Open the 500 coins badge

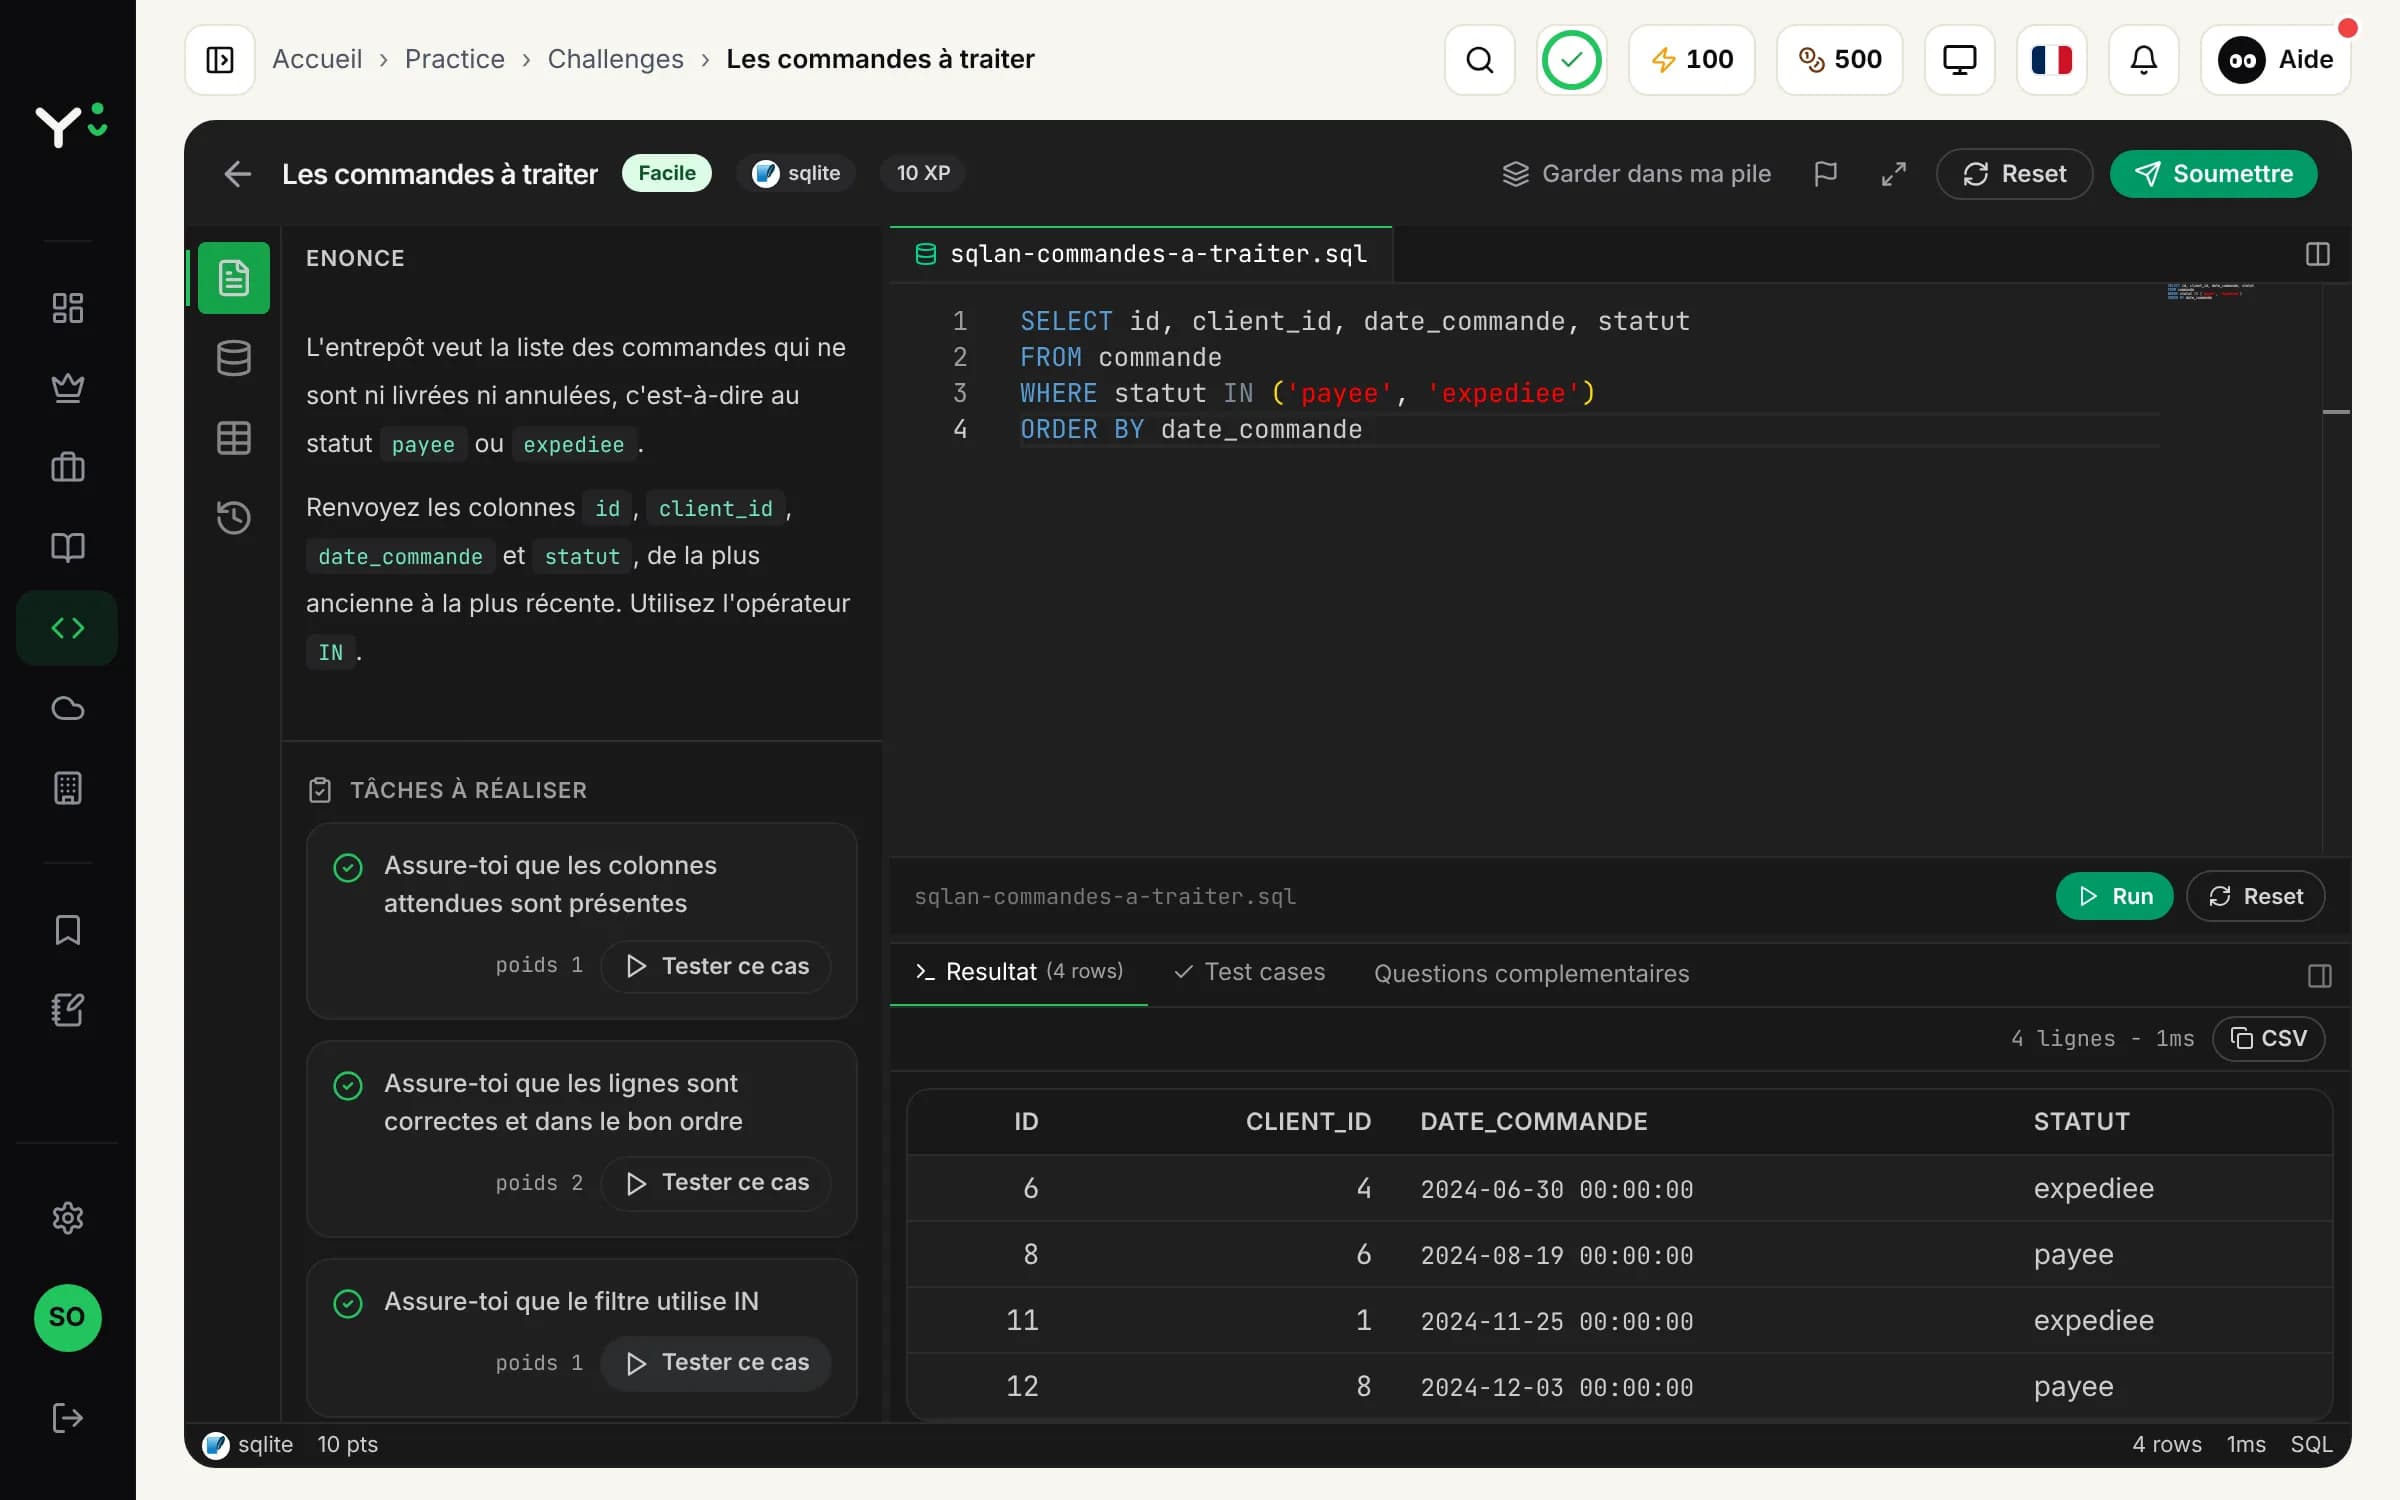pos(1839,60)
